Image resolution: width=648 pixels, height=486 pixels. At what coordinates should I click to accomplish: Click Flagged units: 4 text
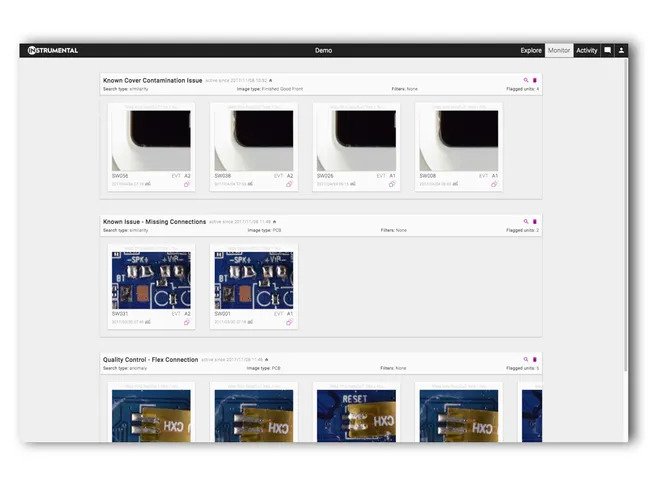click(x=522, y=89)
